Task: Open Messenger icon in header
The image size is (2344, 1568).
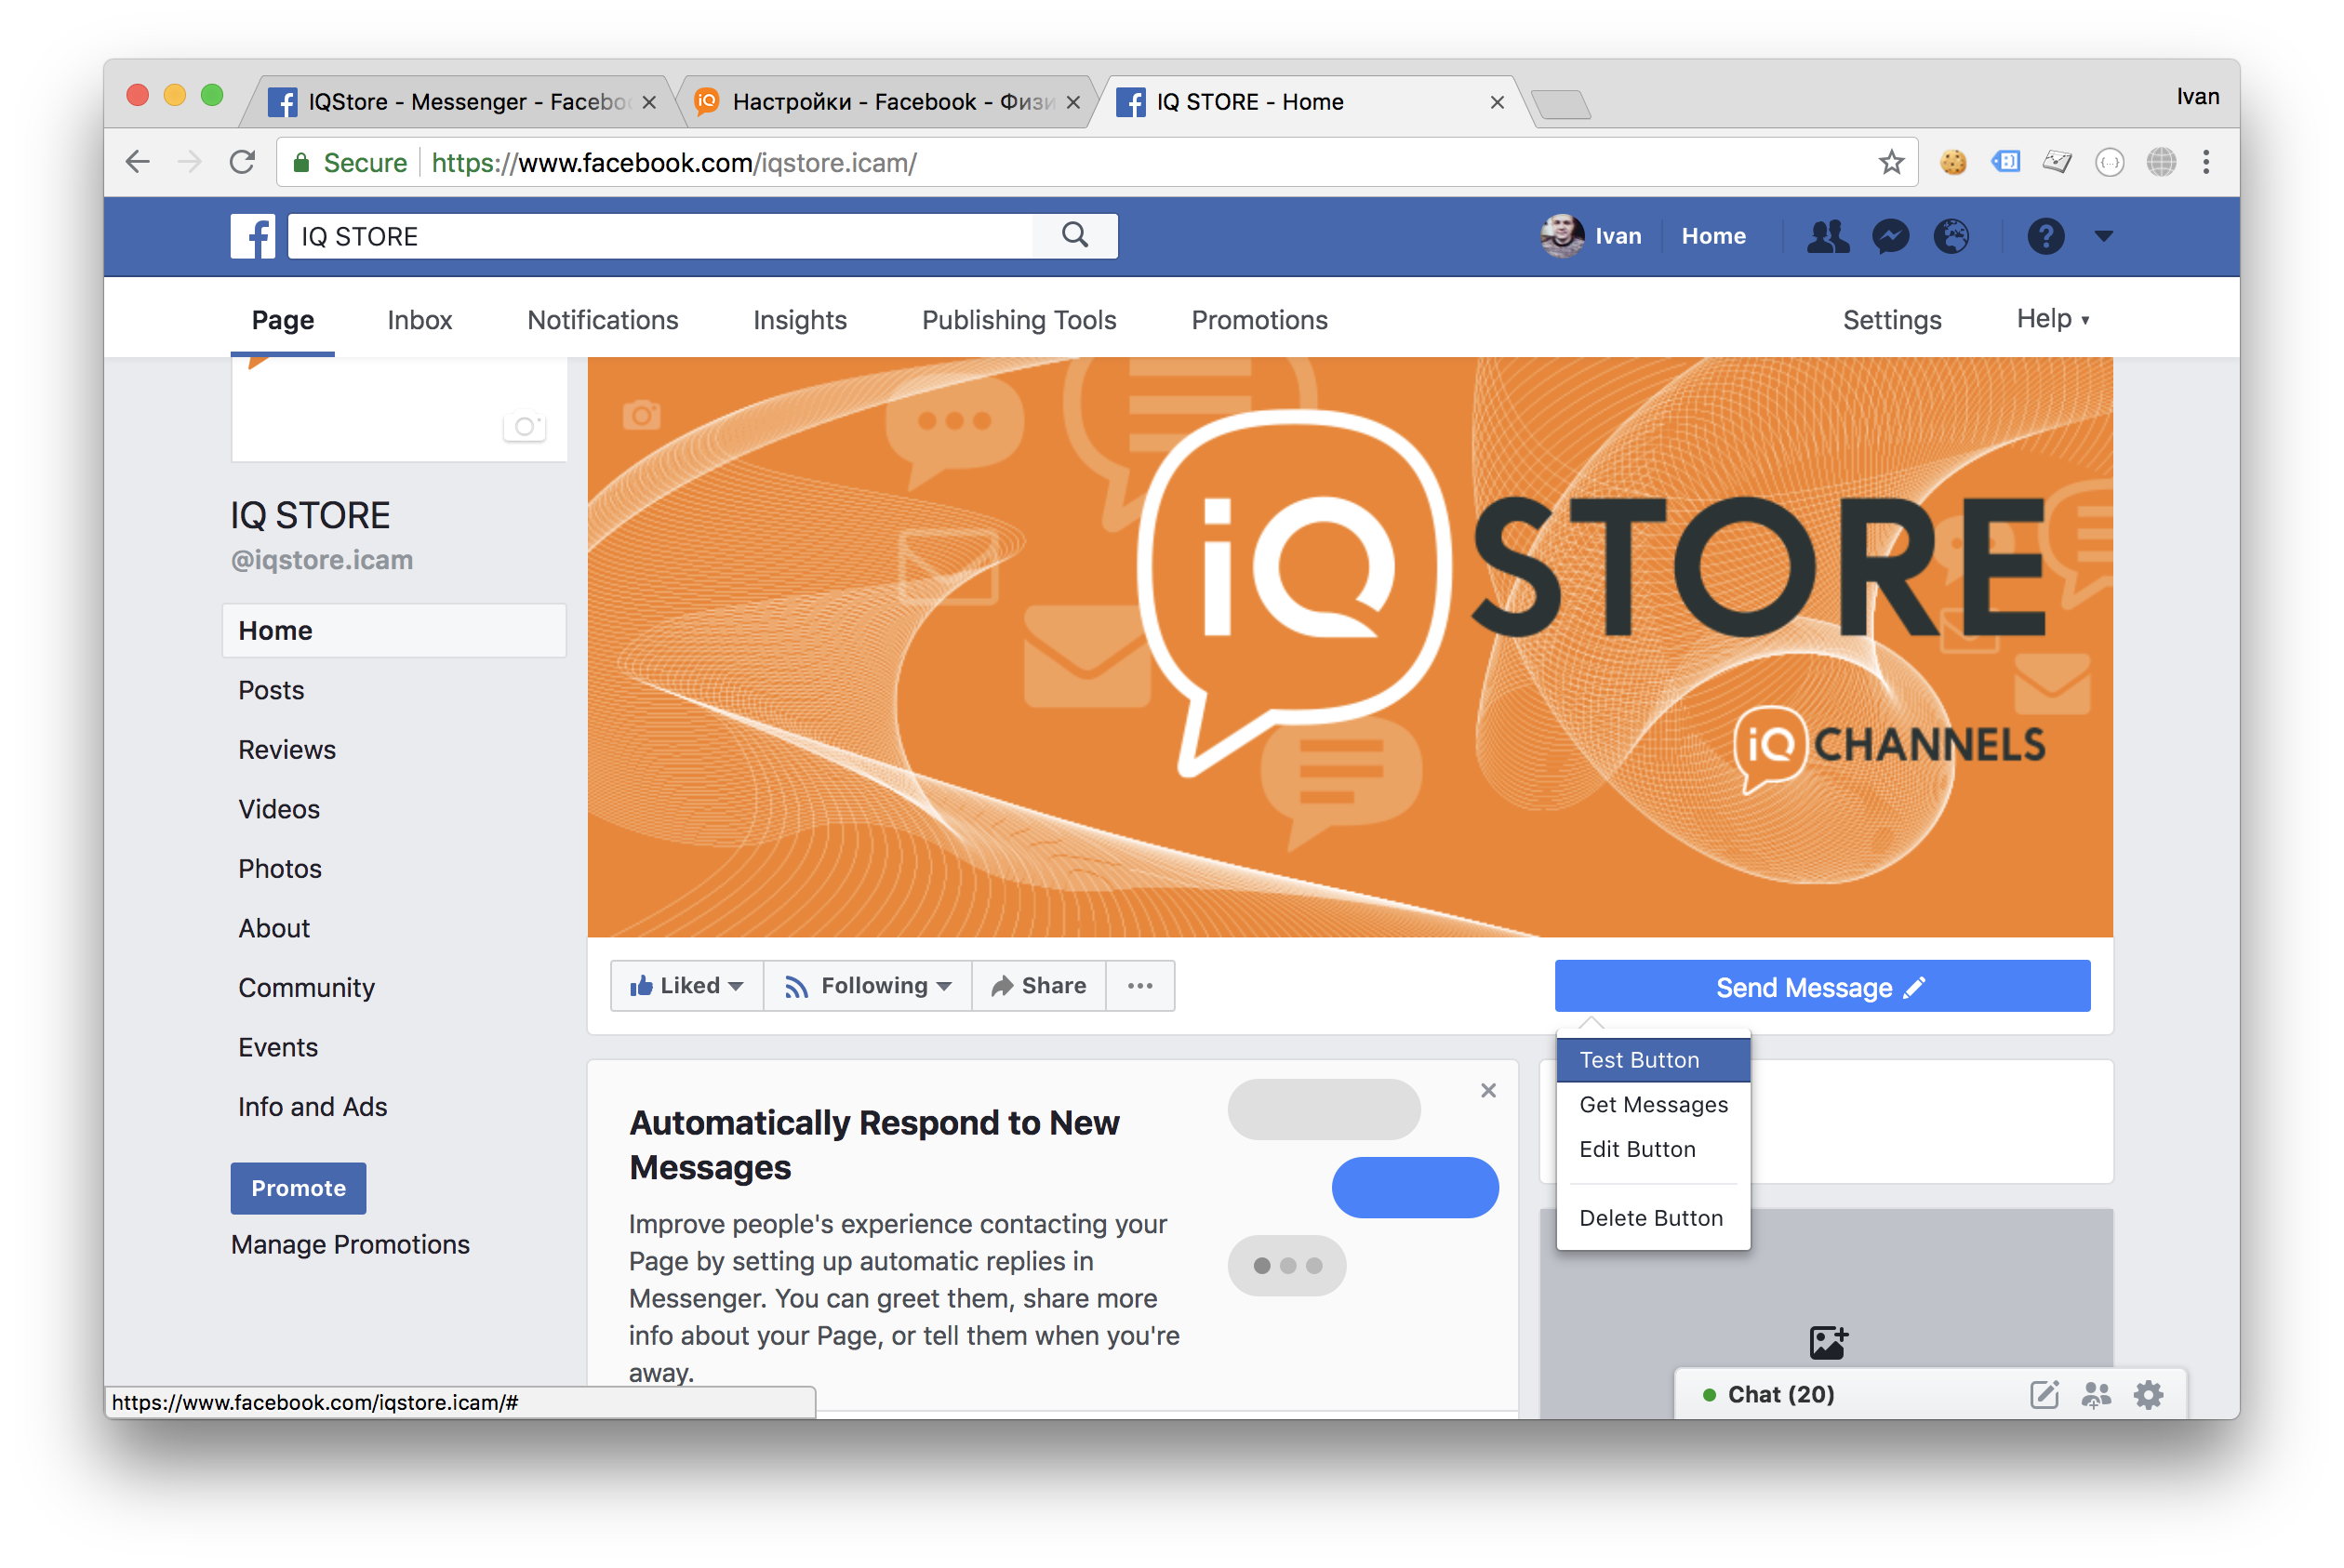Action: 1890,237
